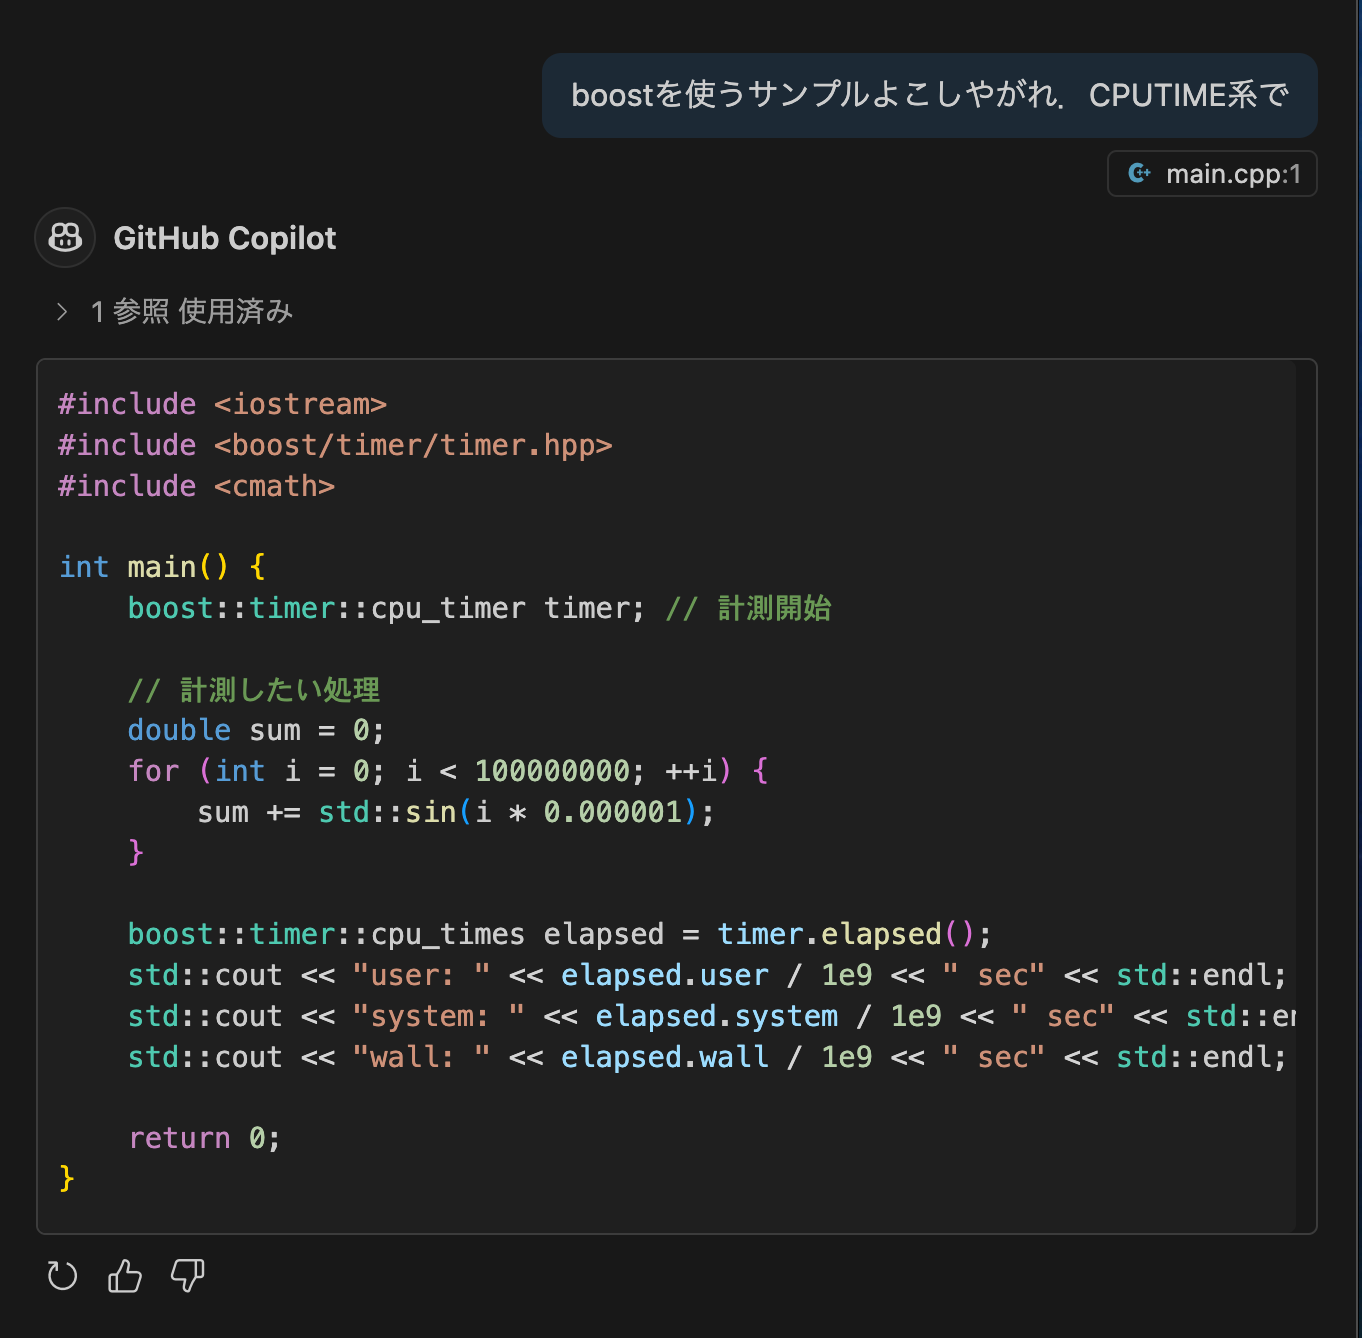Mark the response with thumbs down
This screenshot has width=1362, height=1338.
tap(187, 1276)
